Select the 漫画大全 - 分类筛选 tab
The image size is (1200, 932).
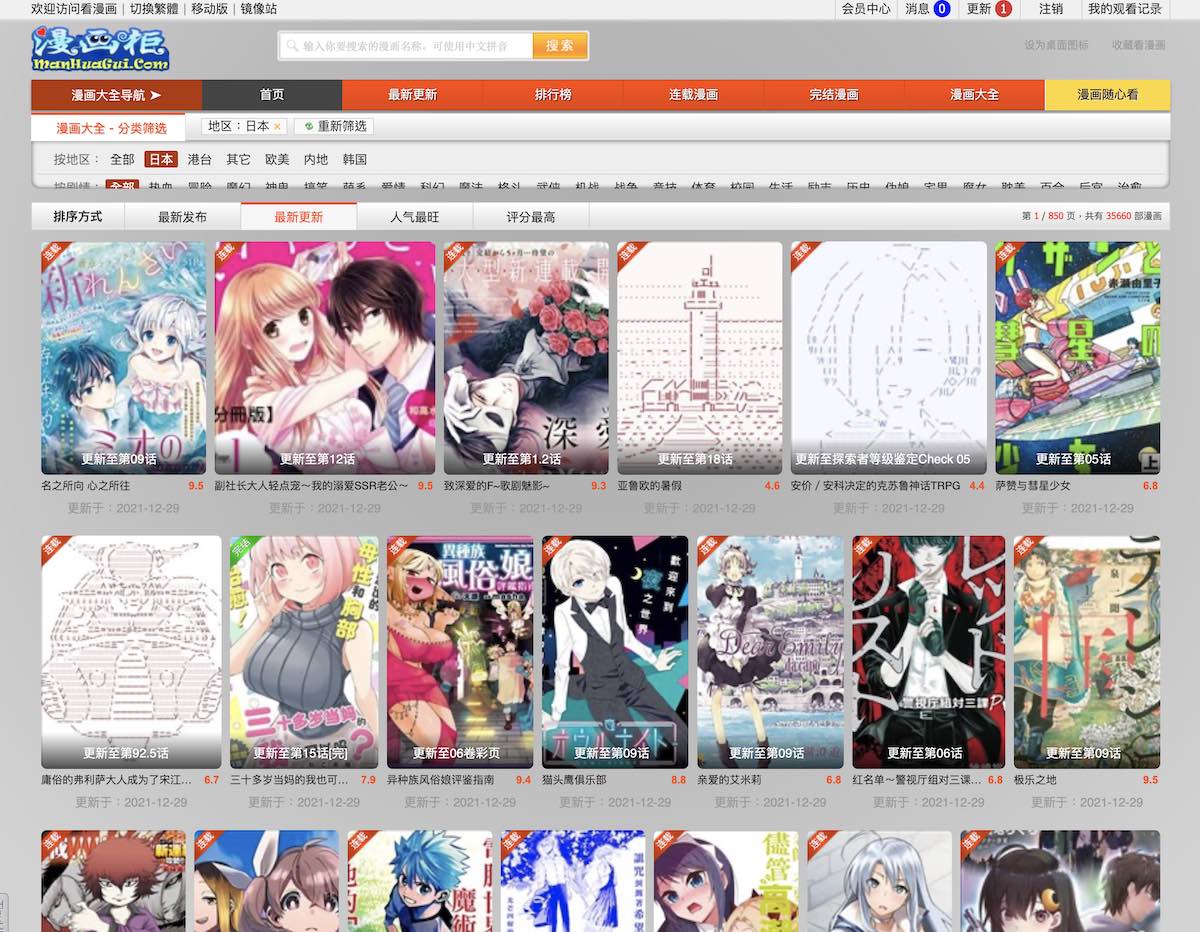pos(108,128)
